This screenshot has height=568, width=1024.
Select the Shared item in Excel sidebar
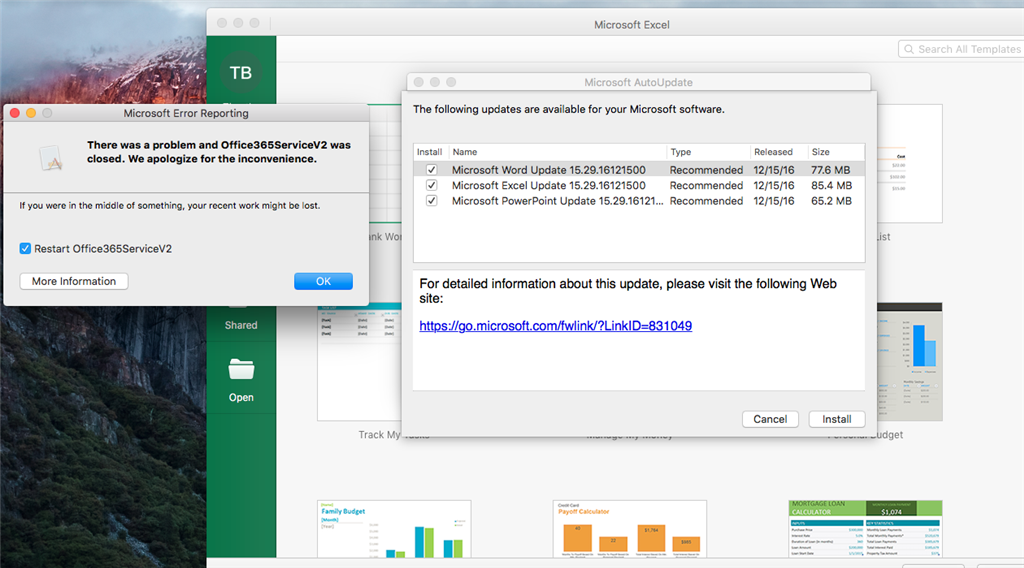(x=241, y=325)
